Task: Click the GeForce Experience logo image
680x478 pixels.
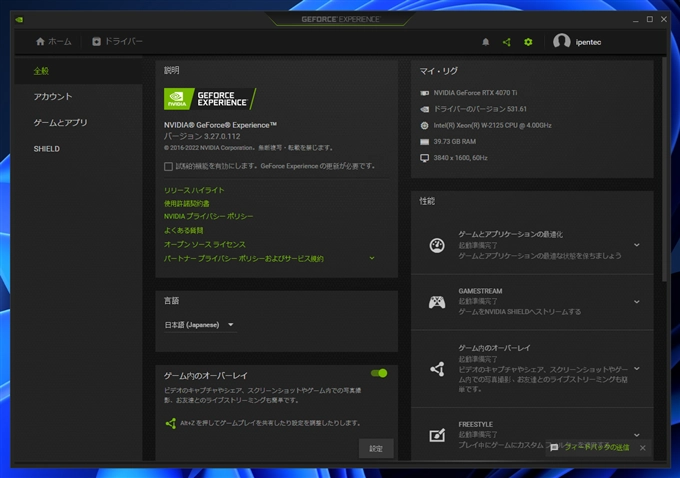Action: 210,99
